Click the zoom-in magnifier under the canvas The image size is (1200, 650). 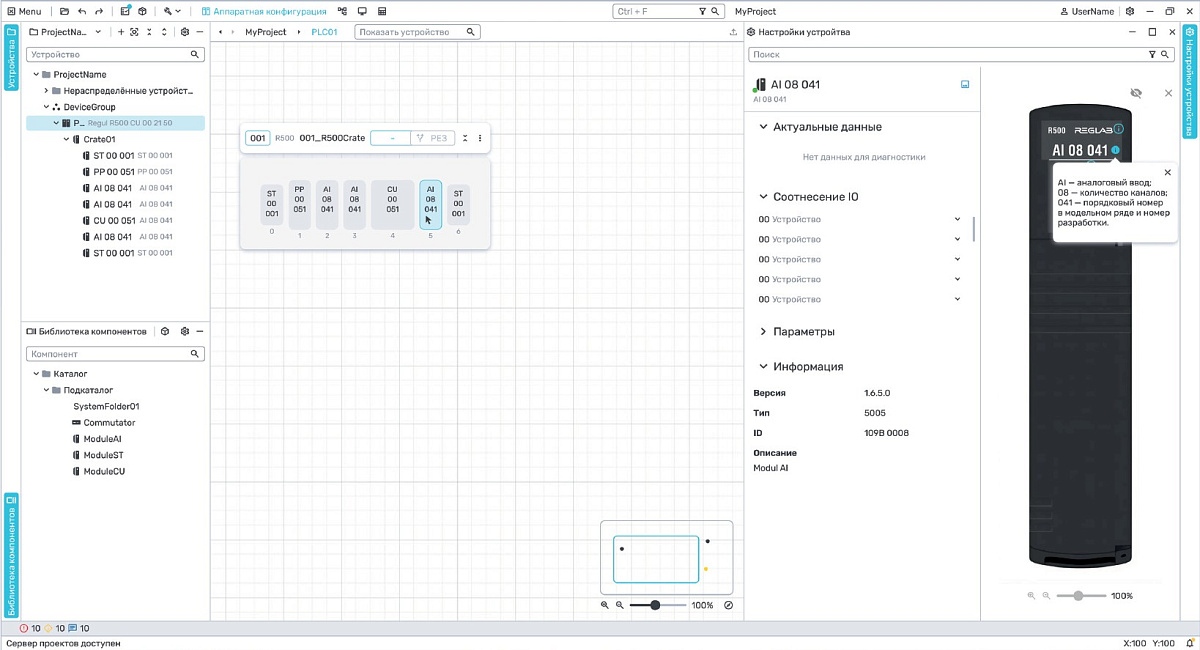click(x=605, y=605)
